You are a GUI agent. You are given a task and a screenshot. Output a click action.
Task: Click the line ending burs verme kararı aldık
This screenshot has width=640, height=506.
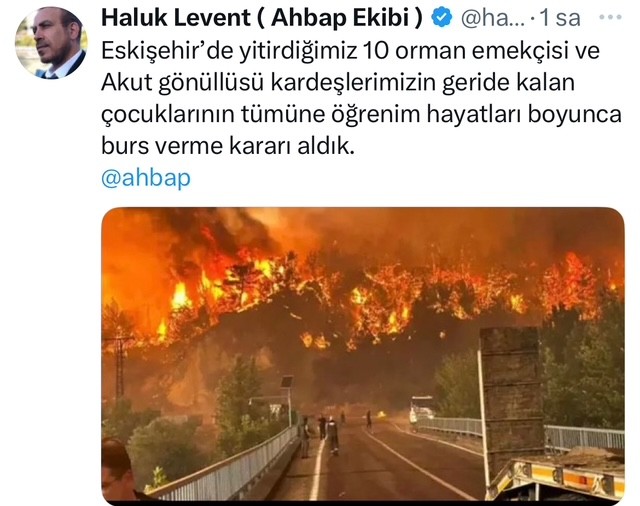pyautogui.click(x=228, y=146)
